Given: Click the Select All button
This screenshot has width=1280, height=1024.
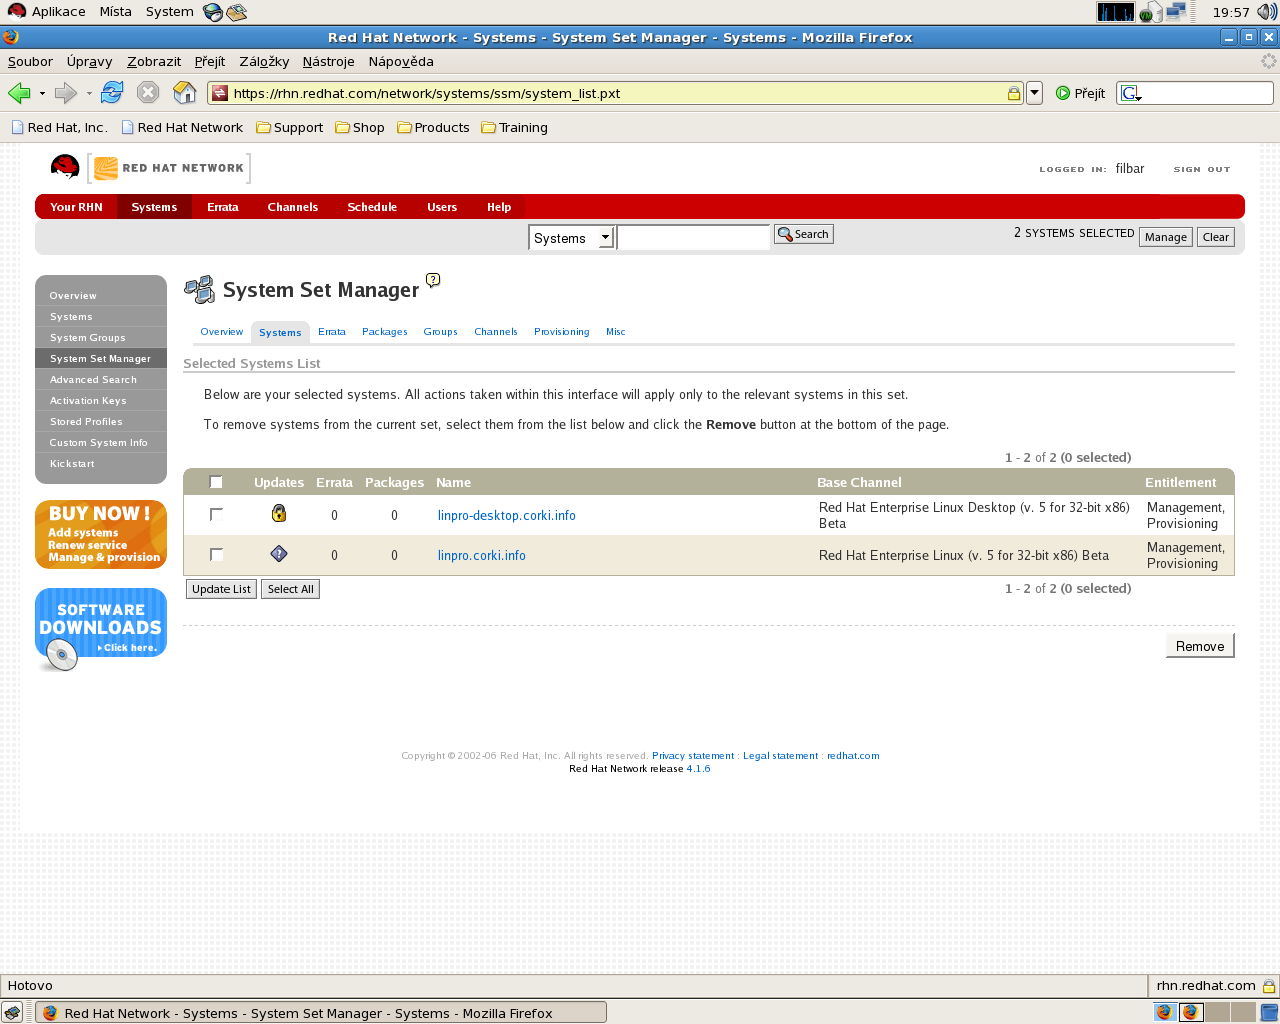Looking at the screenshot, I should tap(291, 589).
